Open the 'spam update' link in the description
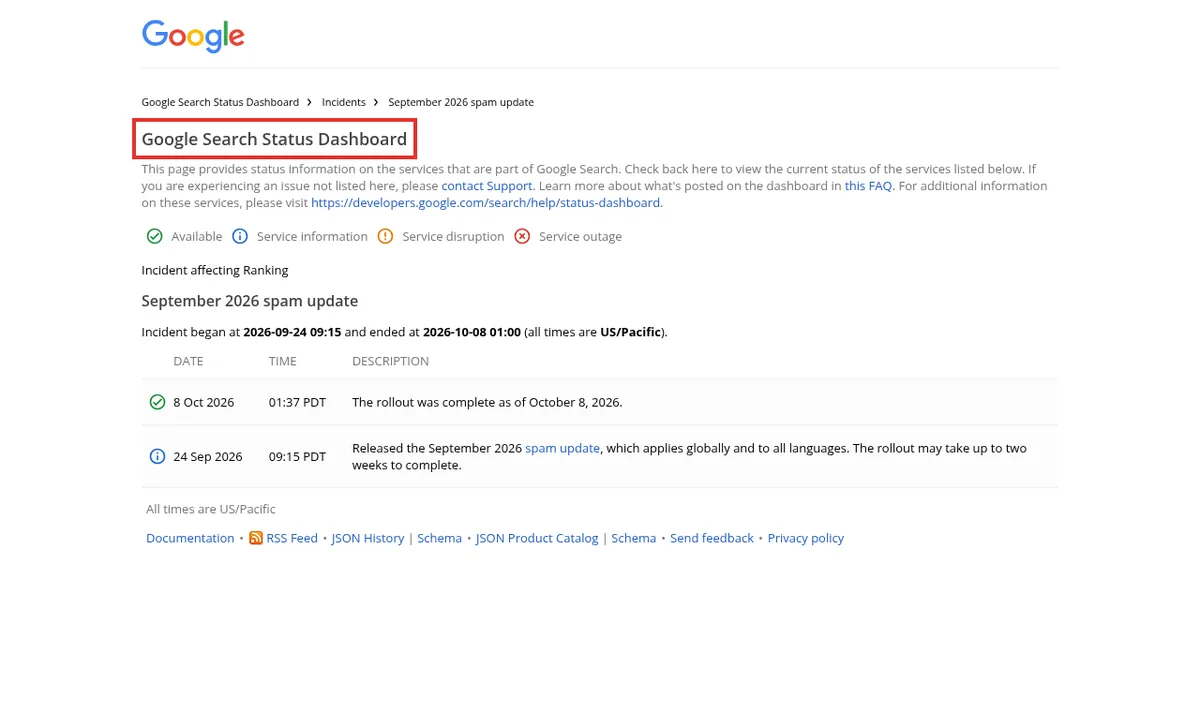Screen dimensions: 1200x712 [x=563, y=448]
